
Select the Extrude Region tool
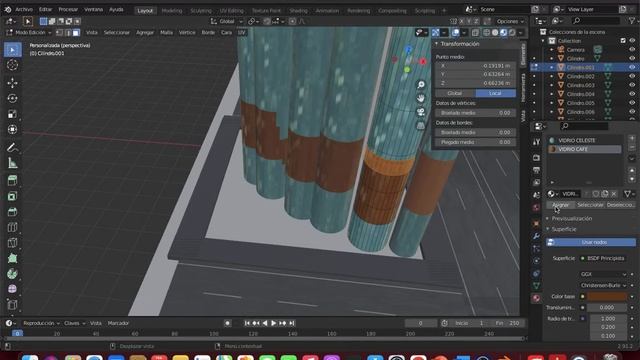(12, 196)
